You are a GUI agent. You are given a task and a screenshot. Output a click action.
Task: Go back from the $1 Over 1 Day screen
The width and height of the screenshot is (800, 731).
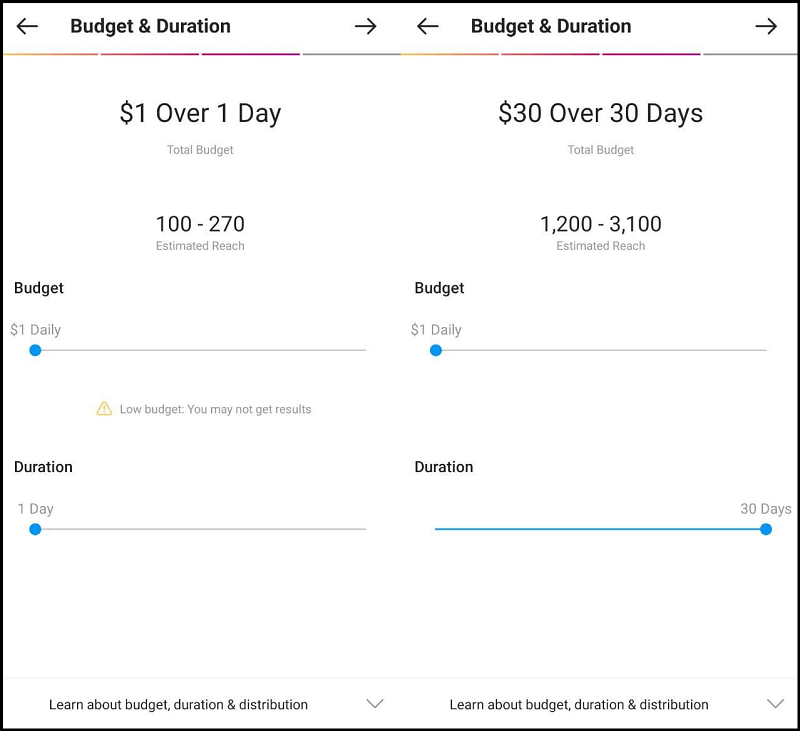[x=28, y=26]
